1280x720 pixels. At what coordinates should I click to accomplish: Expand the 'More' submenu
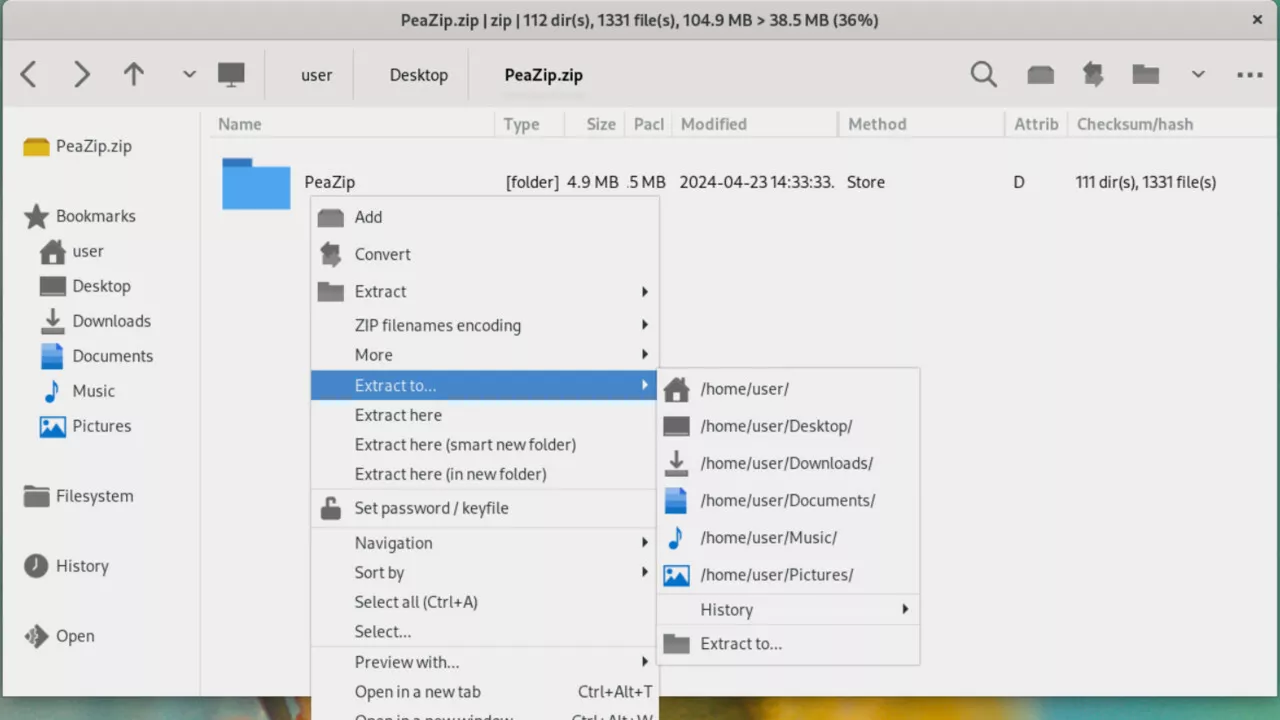(485, 355)
